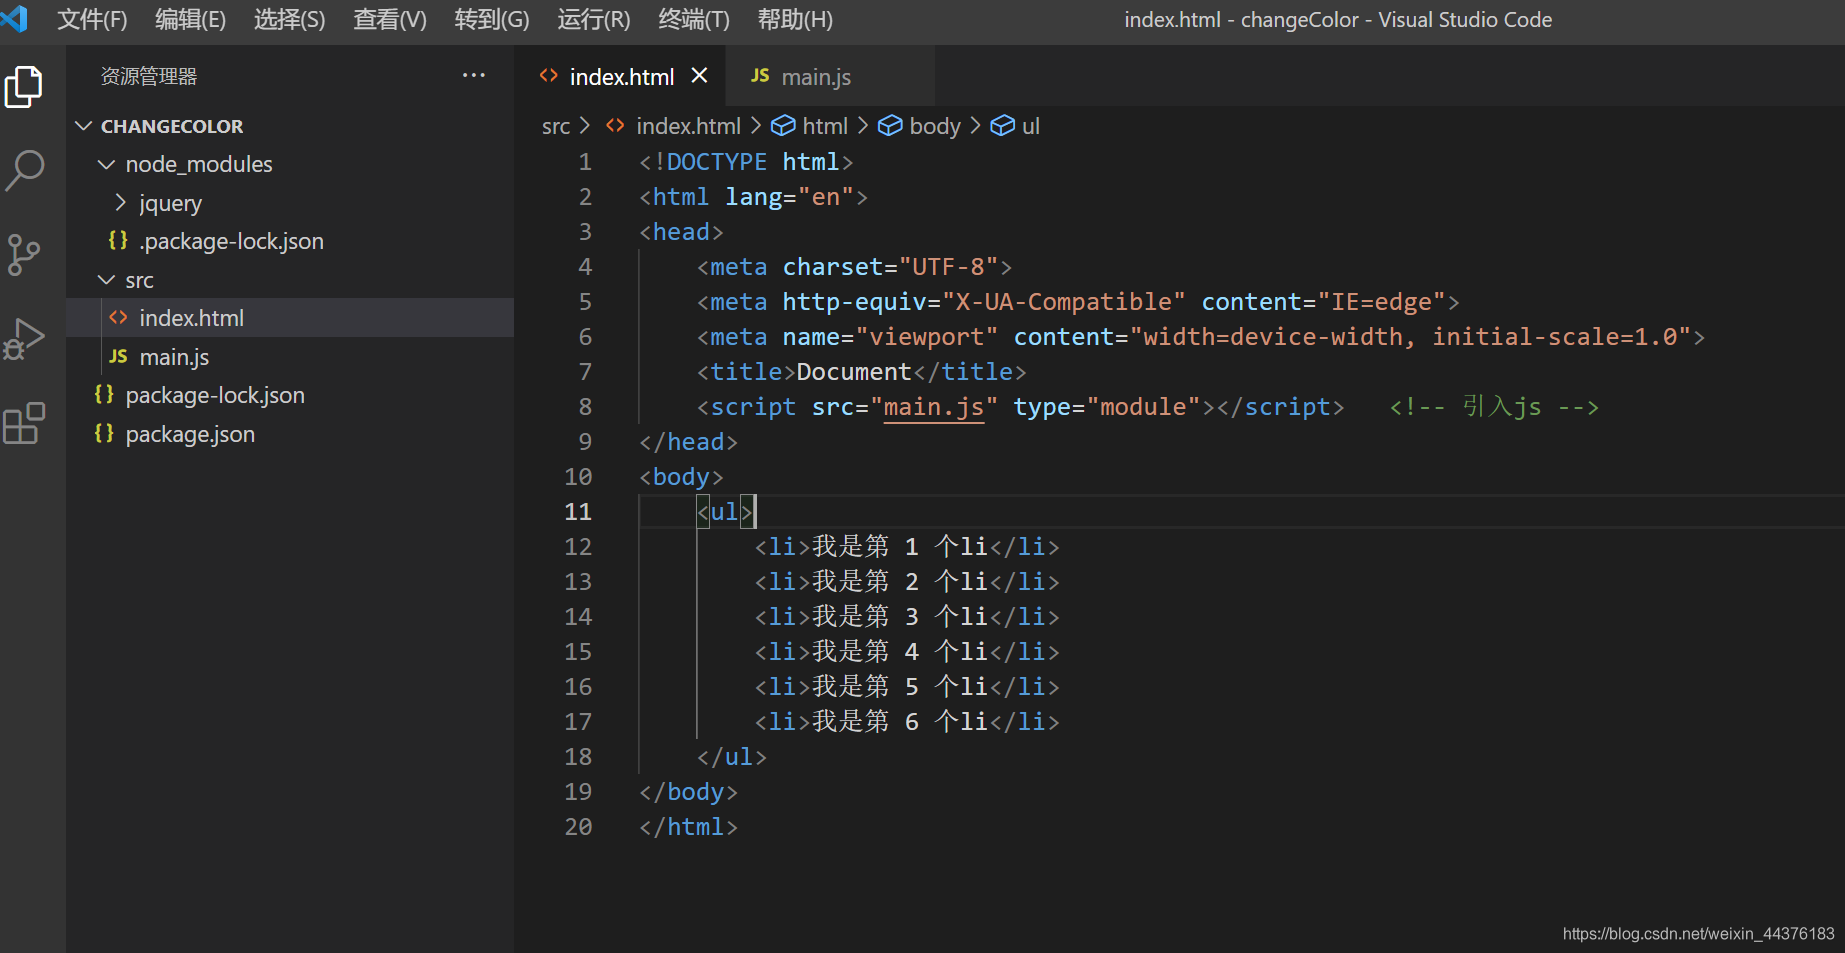Collapse the node_modules folder
Screen dimensions: 1845x953
pos(107,164)
